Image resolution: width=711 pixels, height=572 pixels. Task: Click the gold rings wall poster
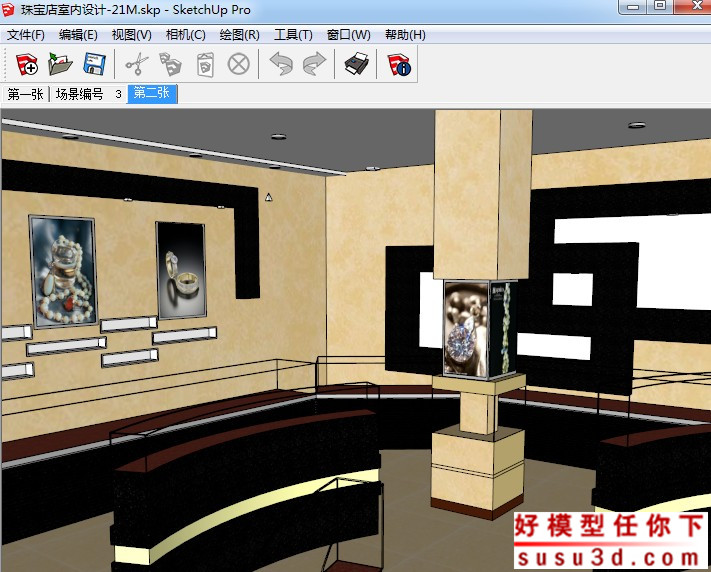point(181,270)
